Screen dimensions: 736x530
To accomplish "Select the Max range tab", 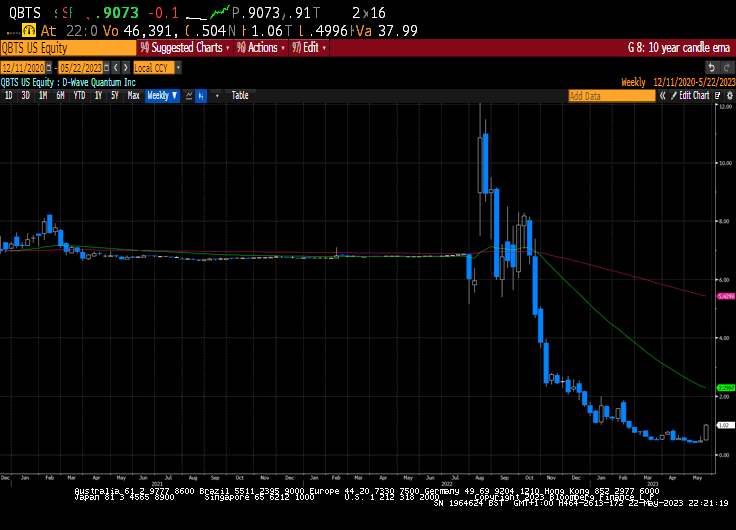I will point(134,96).
